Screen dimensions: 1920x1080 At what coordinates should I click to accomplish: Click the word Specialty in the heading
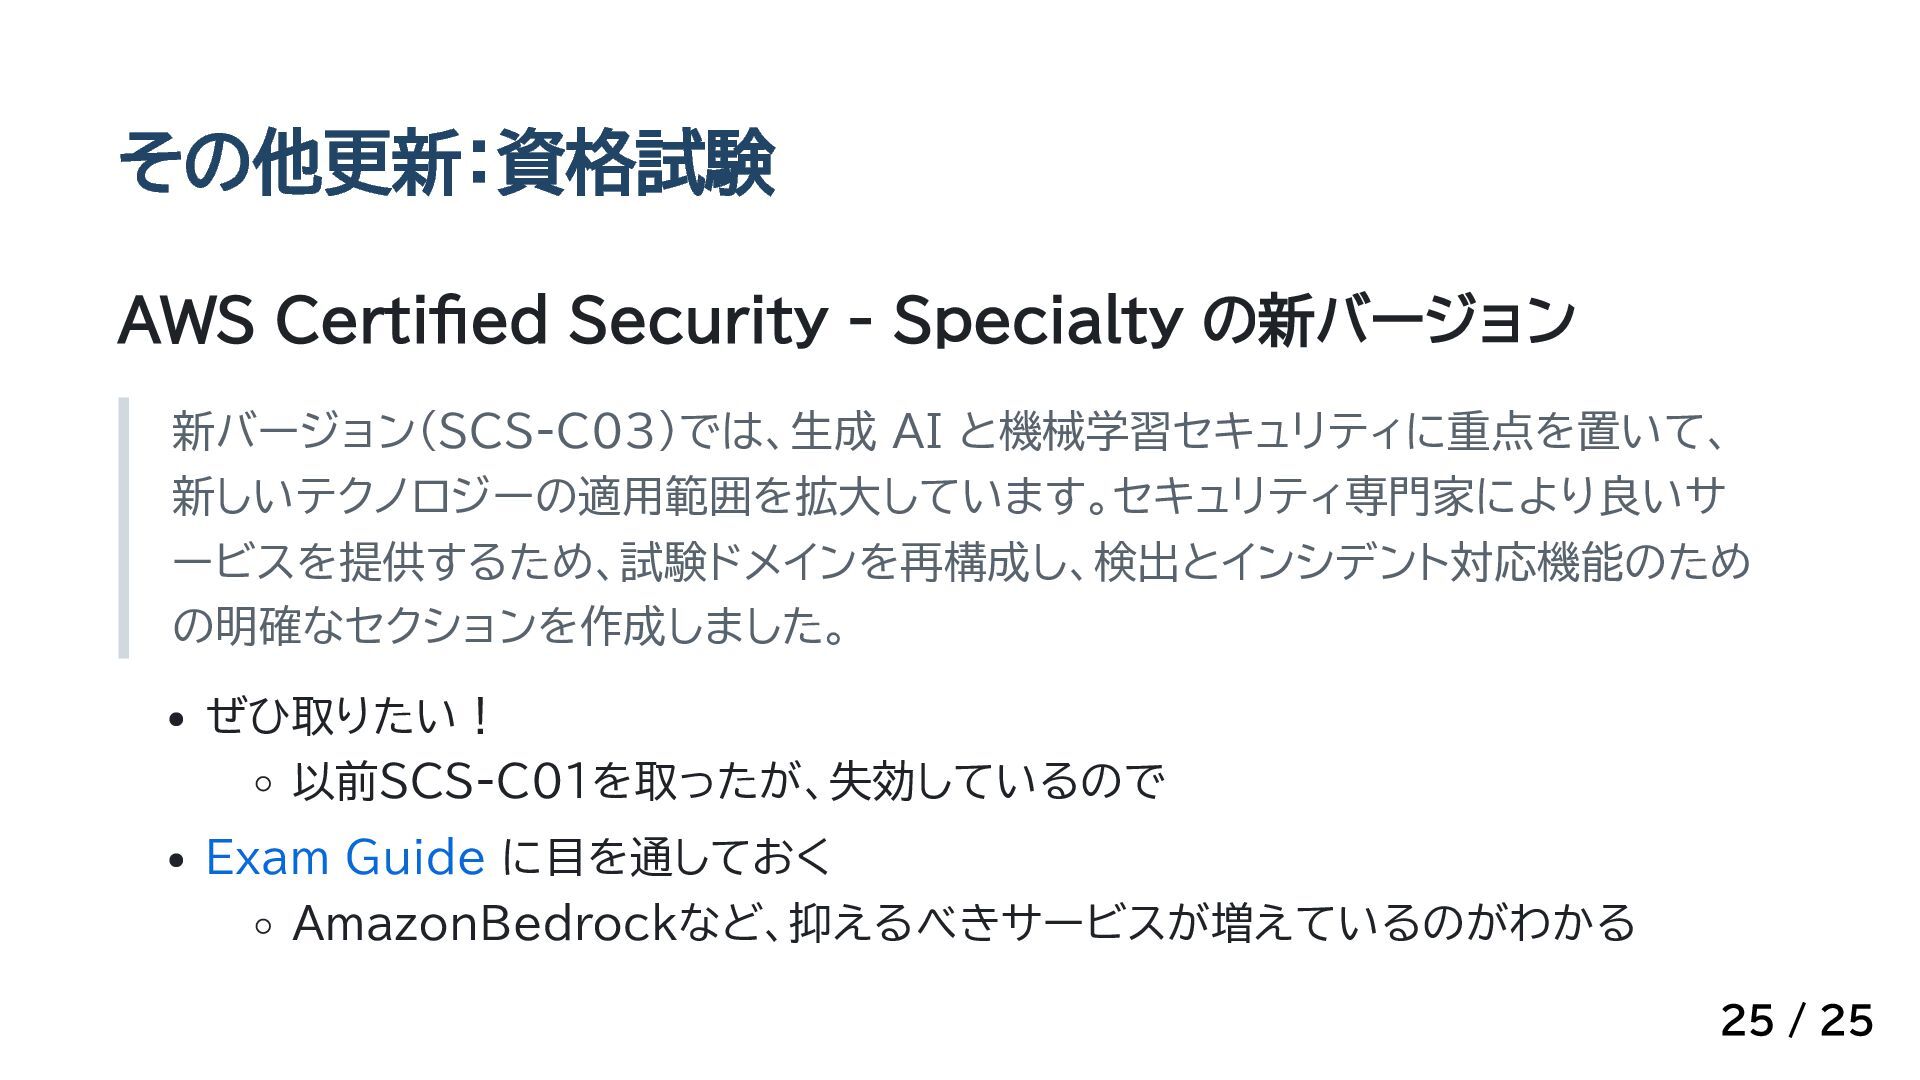[1037, 322]
